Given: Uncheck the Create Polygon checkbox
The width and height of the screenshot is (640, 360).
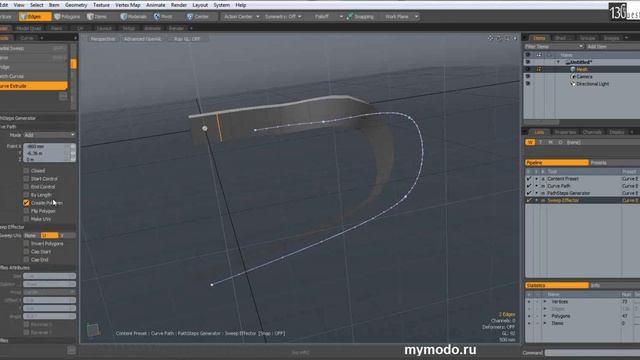Looking at the screenshot, I should 26,203.
